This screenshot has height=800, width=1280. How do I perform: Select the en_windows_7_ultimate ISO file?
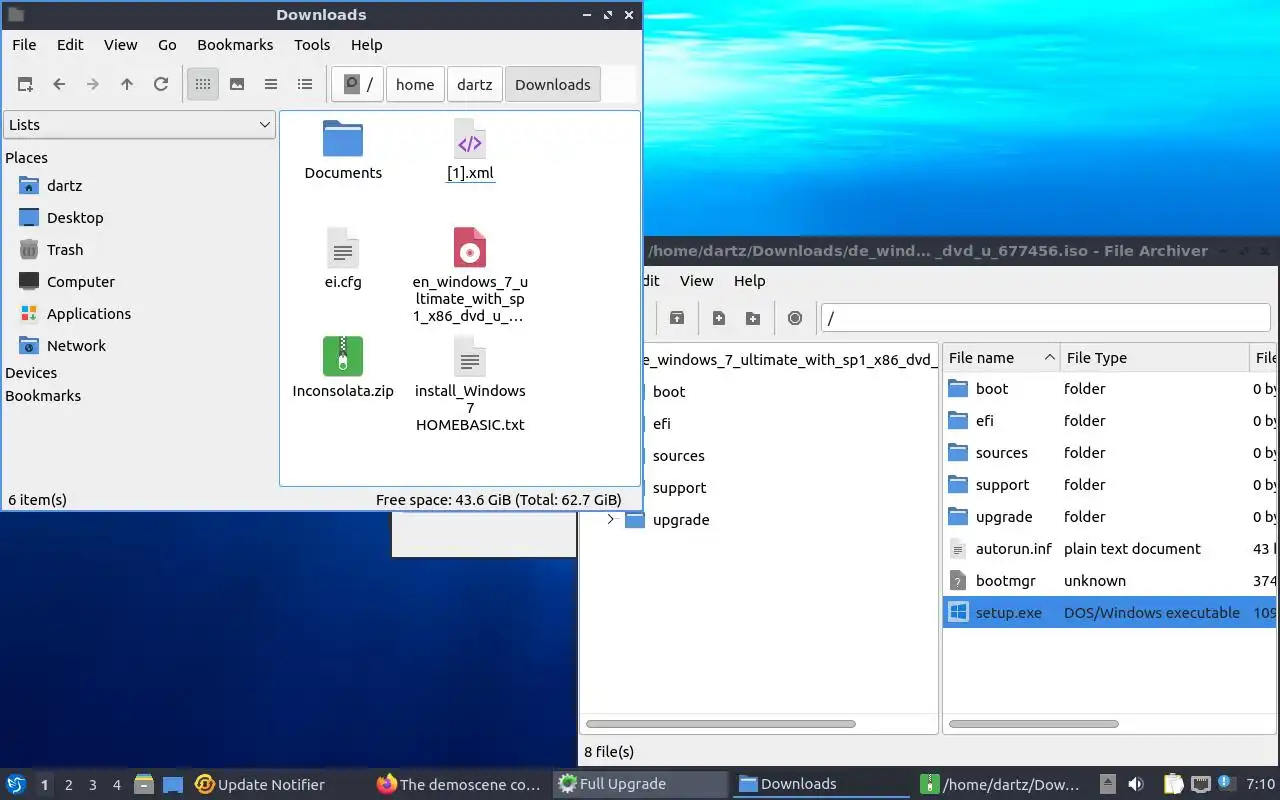coord(470,248)
